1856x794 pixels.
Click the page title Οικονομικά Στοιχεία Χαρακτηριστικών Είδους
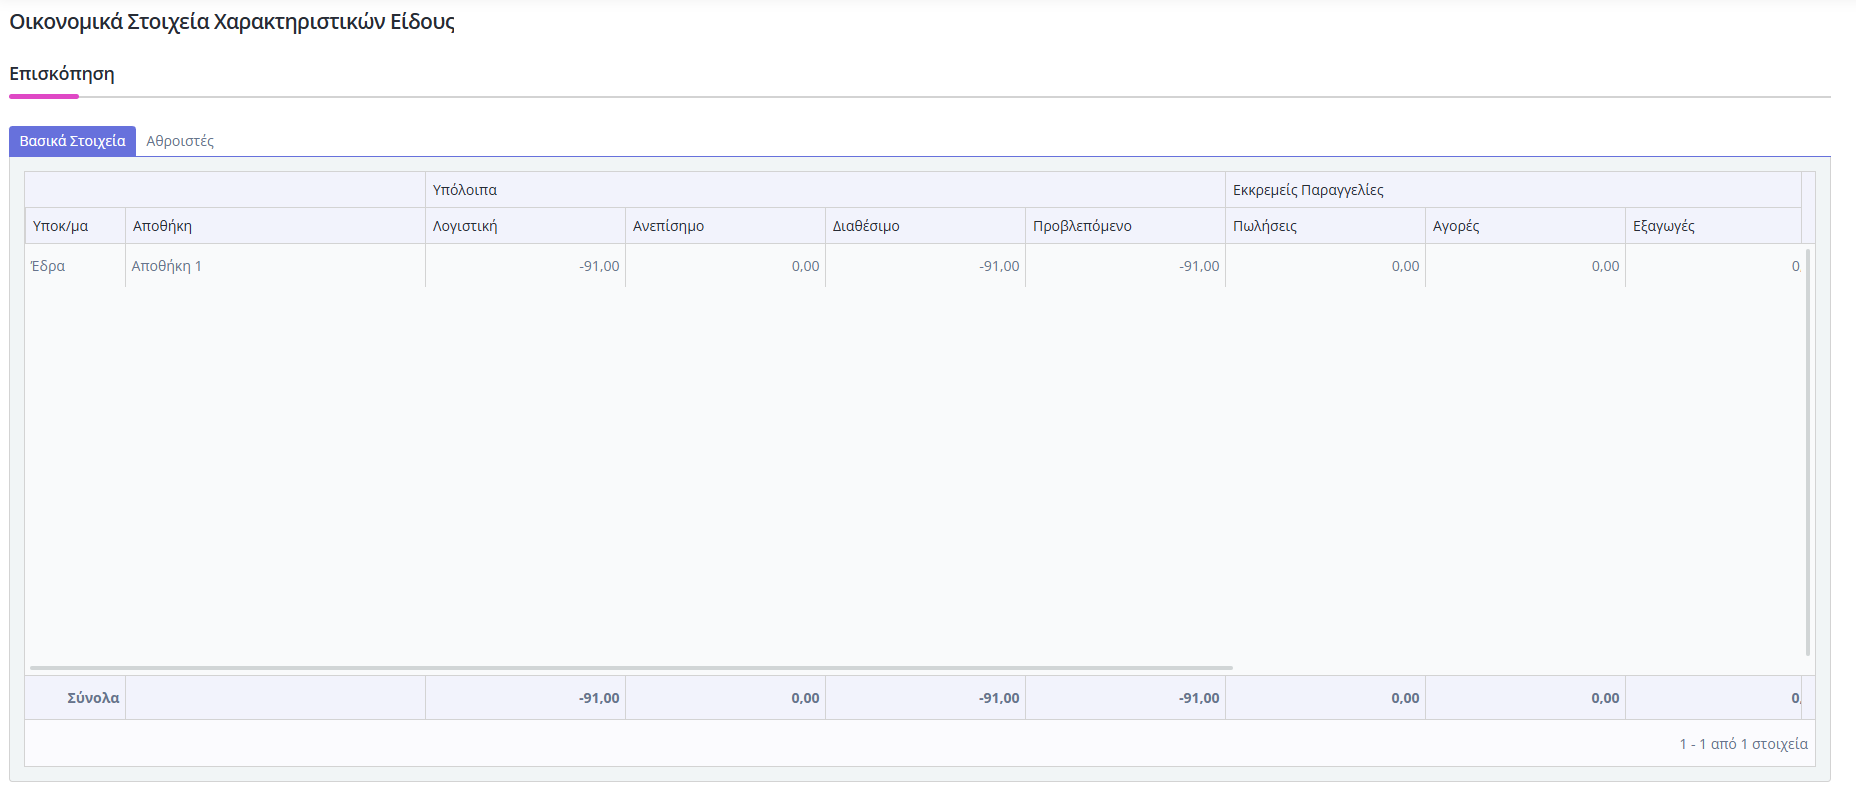pyautogui.click(x=232, y=22)
